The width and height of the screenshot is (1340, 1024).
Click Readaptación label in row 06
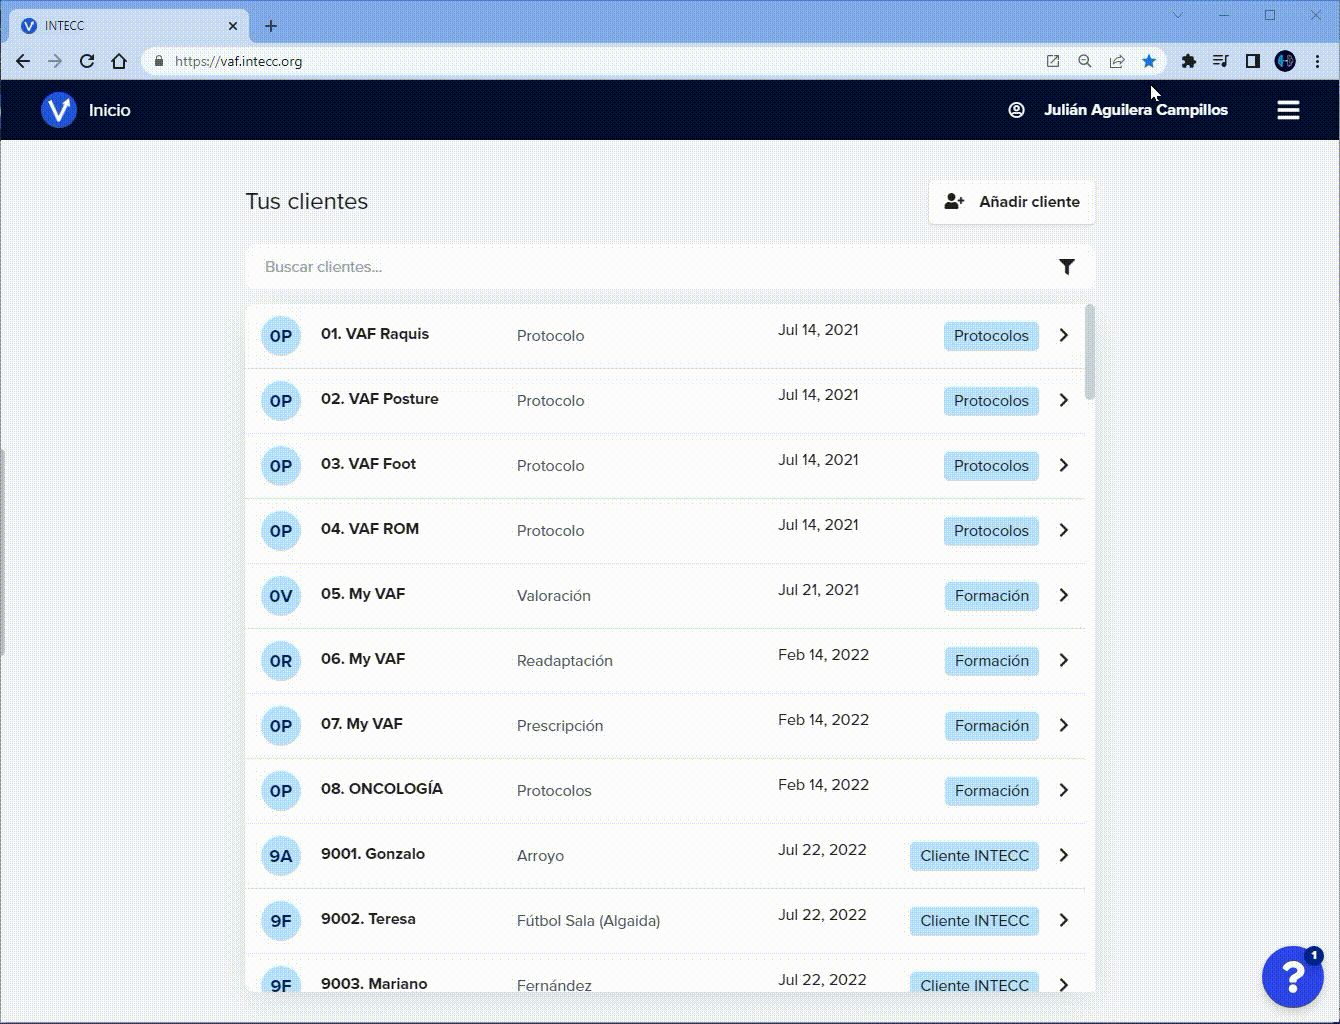click(x=565, y=661)
